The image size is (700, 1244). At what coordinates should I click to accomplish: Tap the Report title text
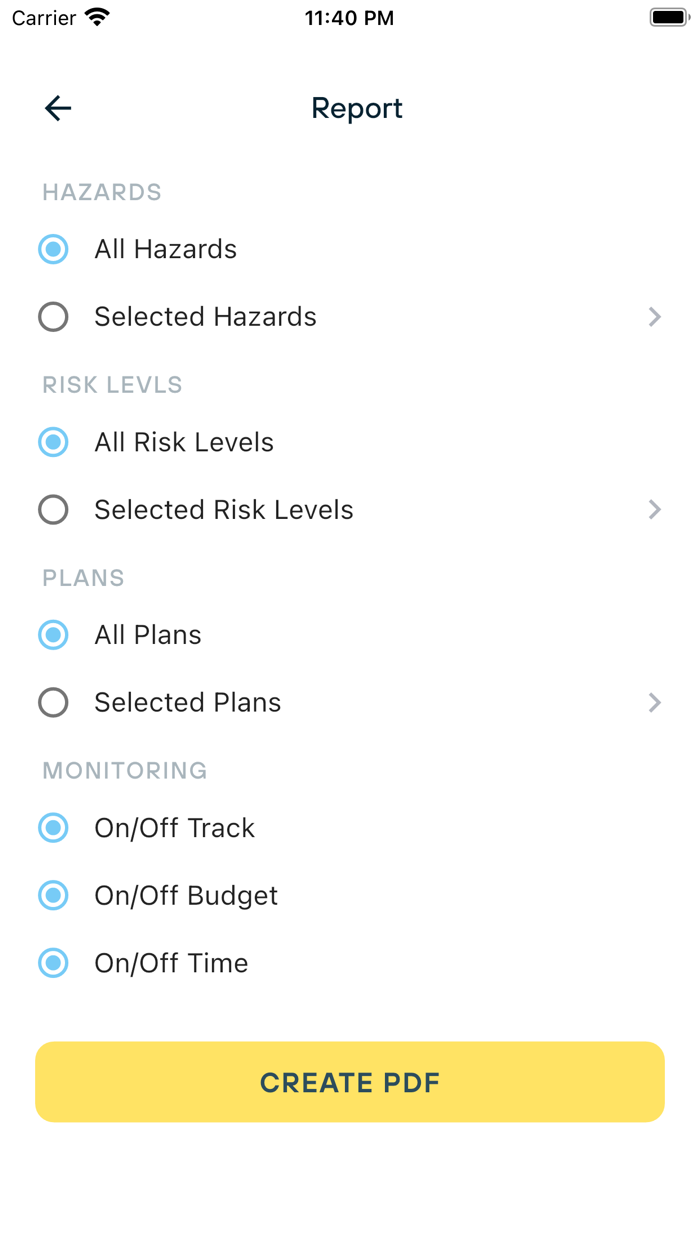tap(356, 108)
